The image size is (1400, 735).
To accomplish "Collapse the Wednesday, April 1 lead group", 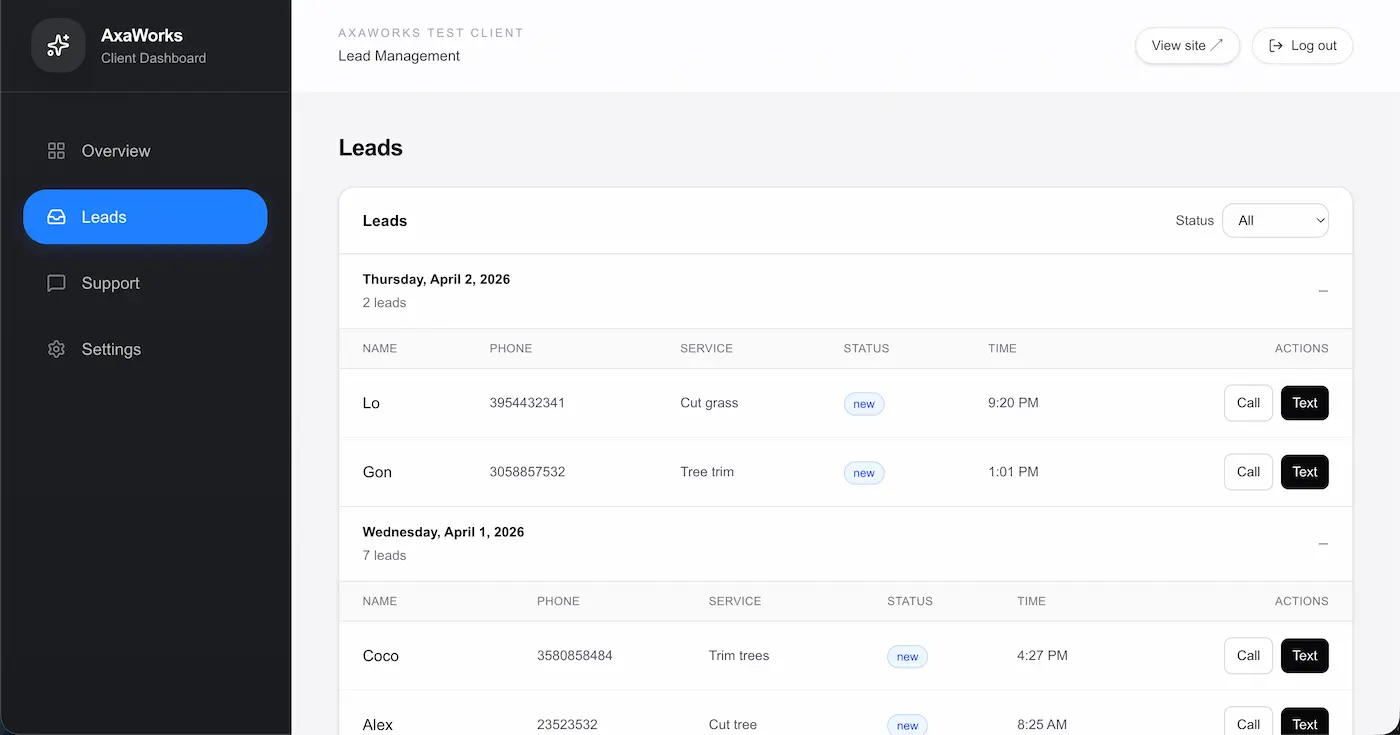I will 1323,544.
